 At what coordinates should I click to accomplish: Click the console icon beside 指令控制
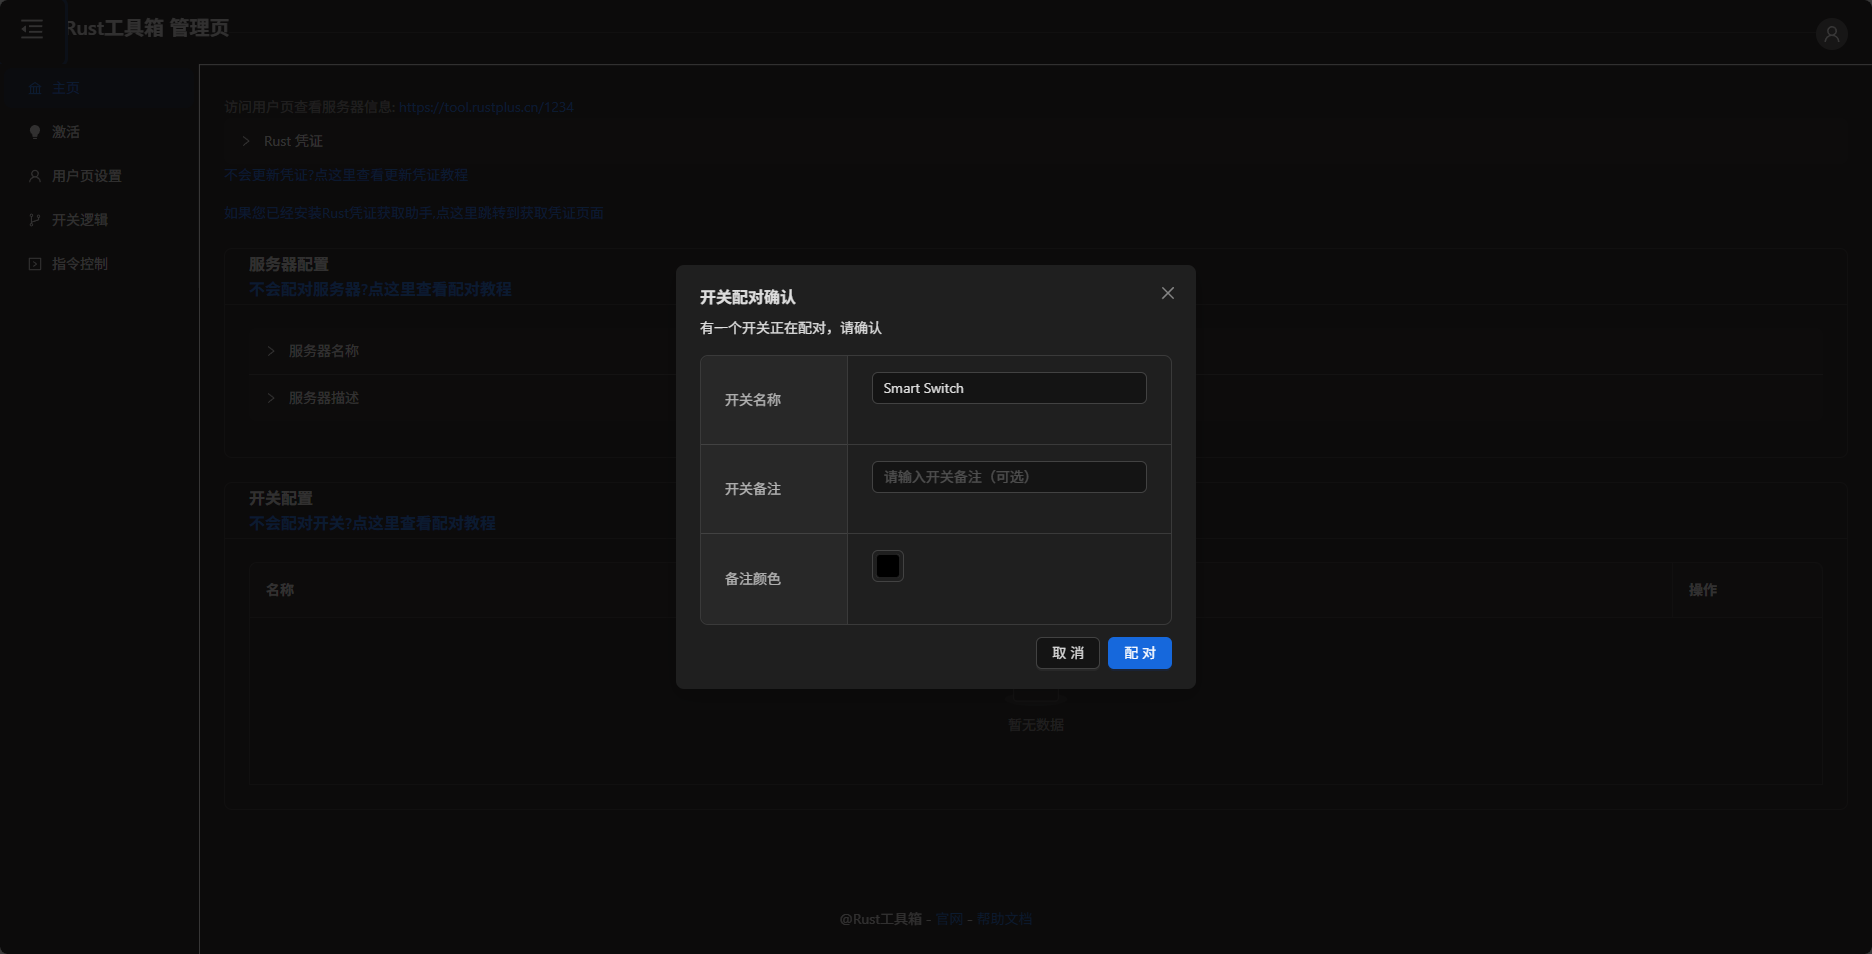[35, 264]
